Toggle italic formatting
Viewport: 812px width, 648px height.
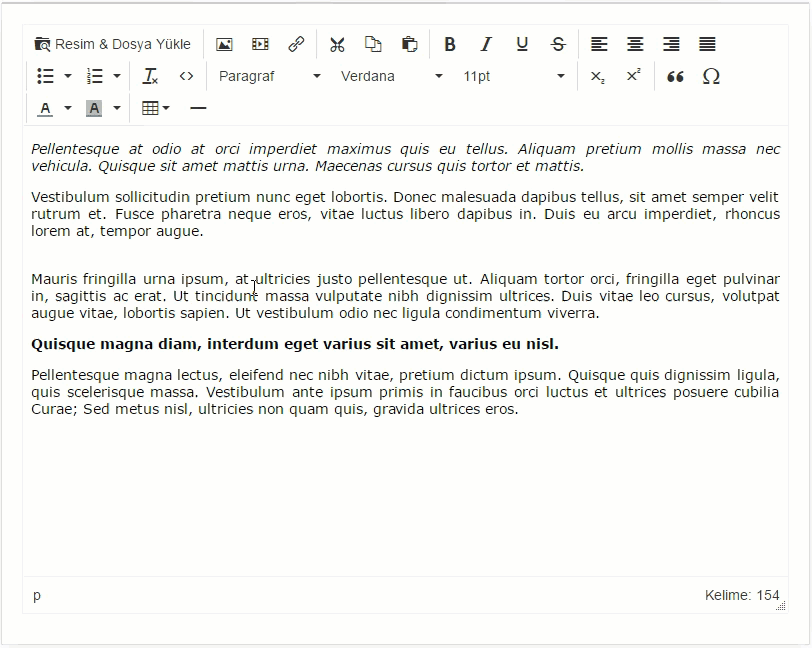pyautogui.click(x=486, y=44)
